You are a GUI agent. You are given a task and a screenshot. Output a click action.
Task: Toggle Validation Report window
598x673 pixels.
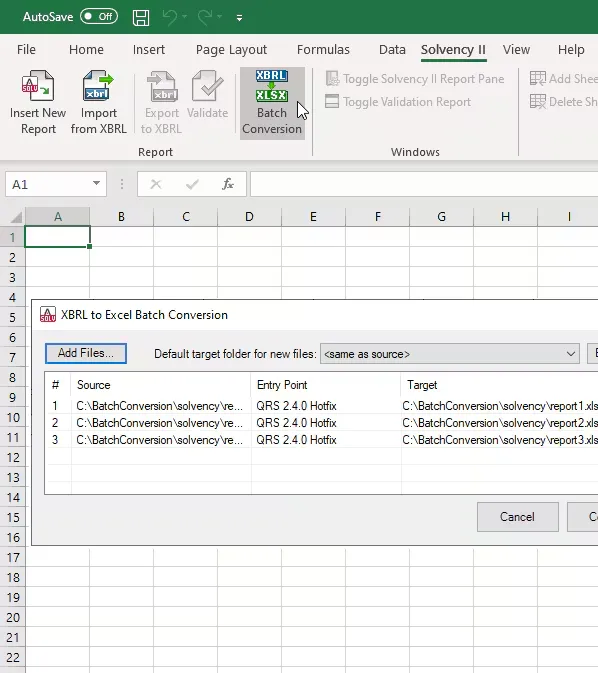398,102
